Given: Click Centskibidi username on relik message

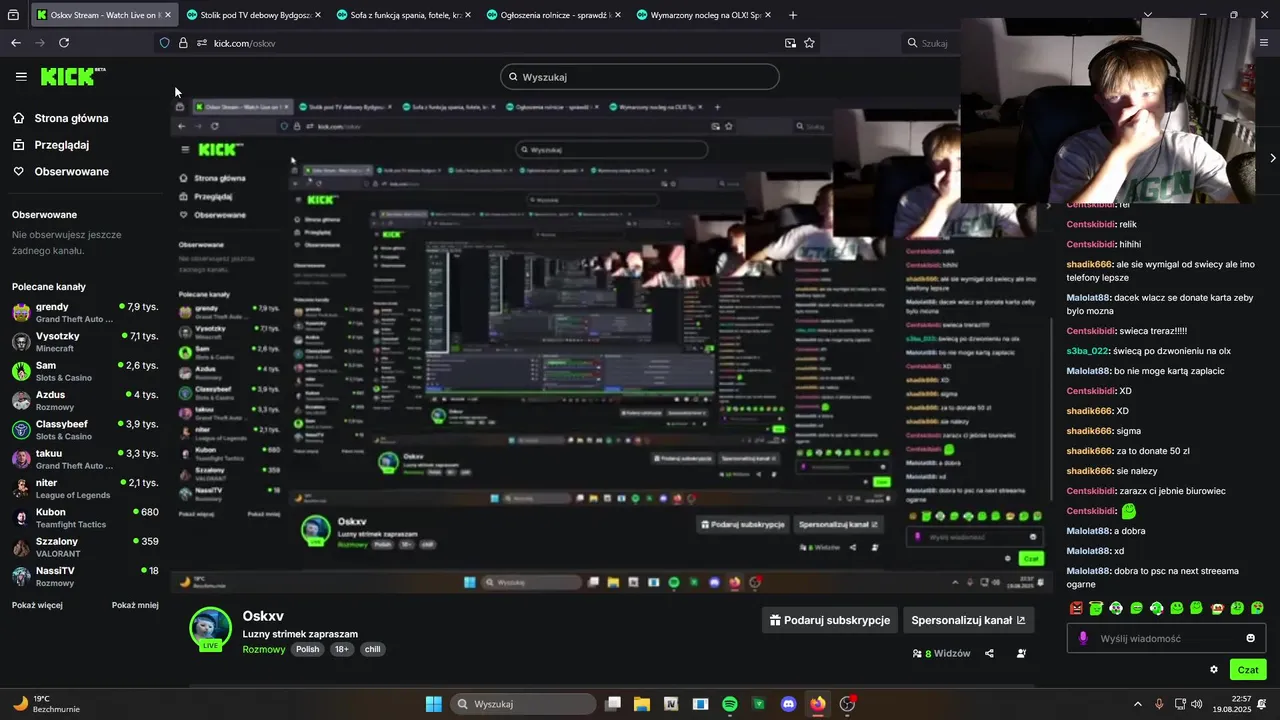Looking at the screenshot, I should tap(1090, 224).
